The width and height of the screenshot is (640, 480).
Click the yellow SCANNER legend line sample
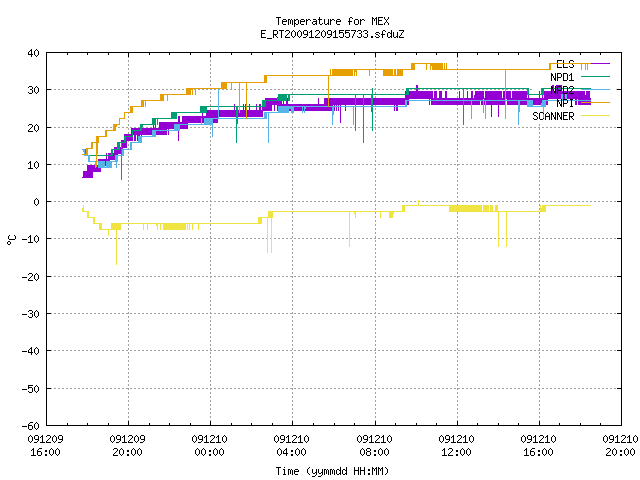click(595, 116)
